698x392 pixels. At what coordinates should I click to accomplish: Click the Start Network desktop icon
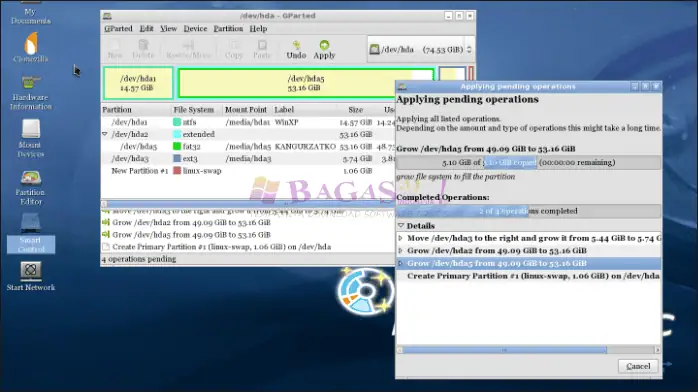(x=31, y=276)
